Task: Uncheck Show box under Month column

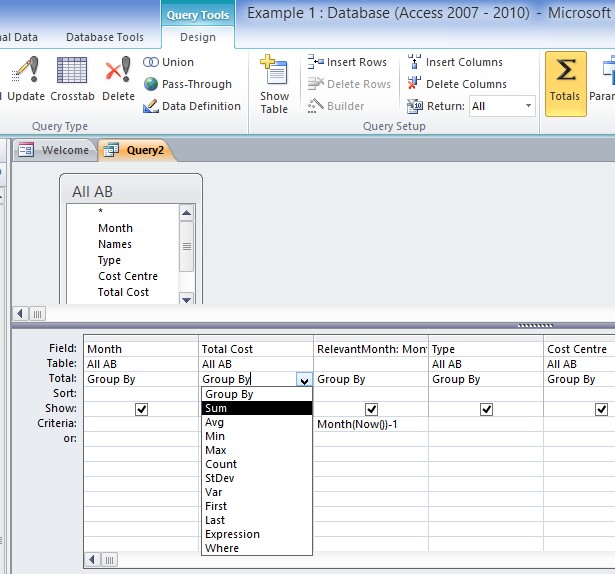Action: pyautogui.click(x=141, y=409)
